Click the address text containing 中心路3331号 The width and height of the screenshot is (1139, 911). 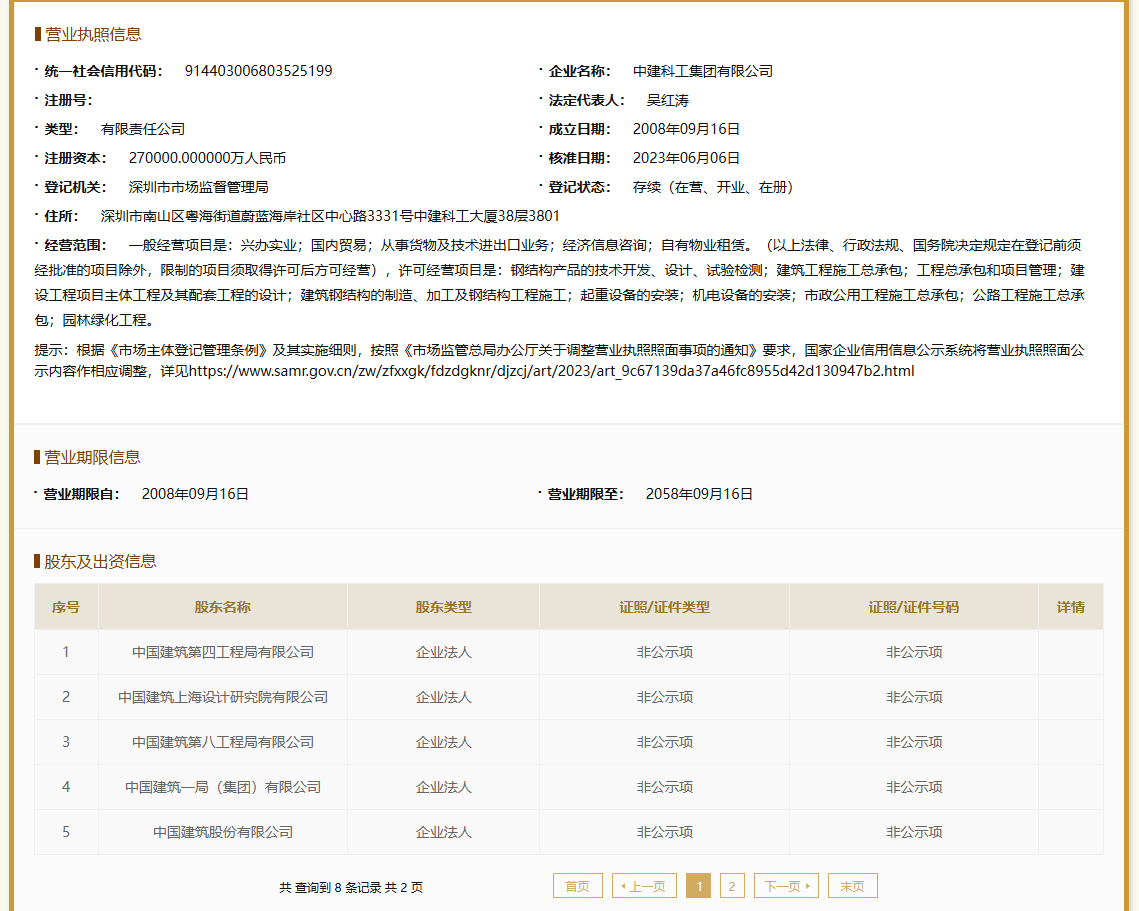(x=330, y=216)
